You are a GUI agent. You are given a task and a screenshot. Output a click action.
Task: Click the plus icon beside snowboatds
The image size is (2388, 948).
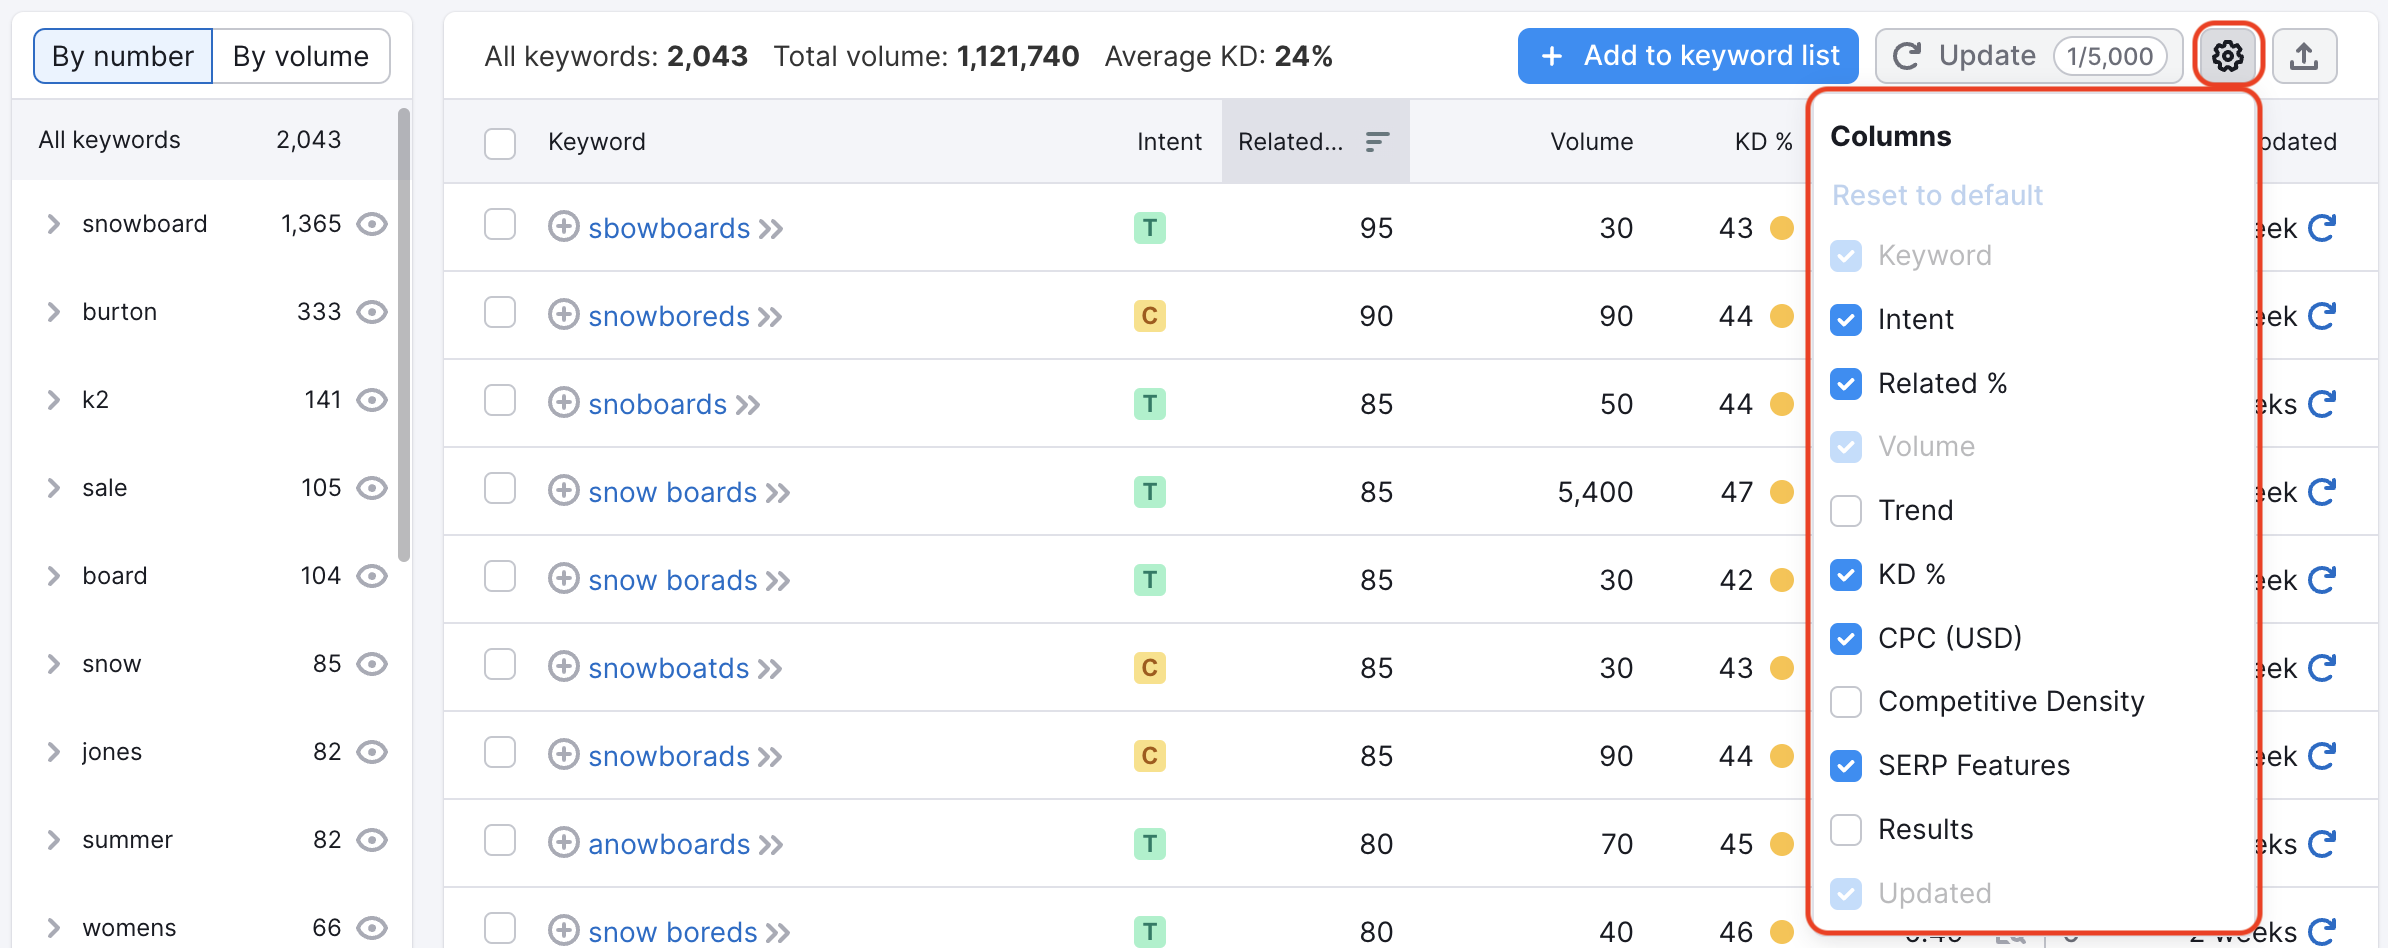(564, 667)
